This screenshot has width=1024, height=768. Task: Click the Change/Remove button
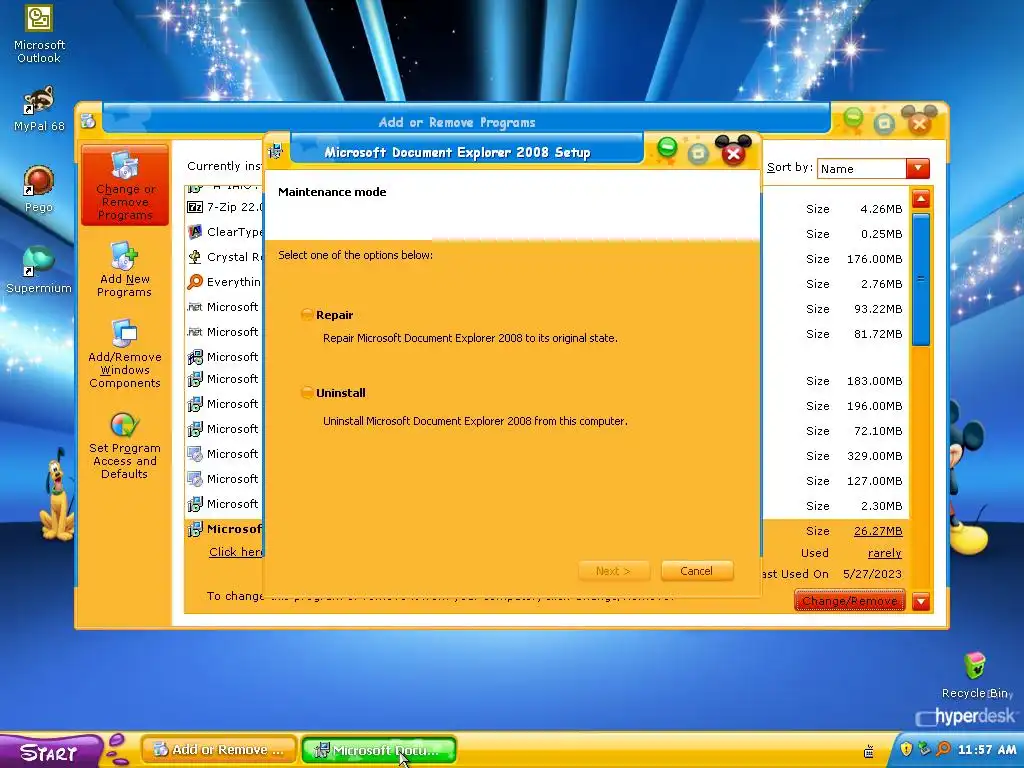click(x=850, y=600)
